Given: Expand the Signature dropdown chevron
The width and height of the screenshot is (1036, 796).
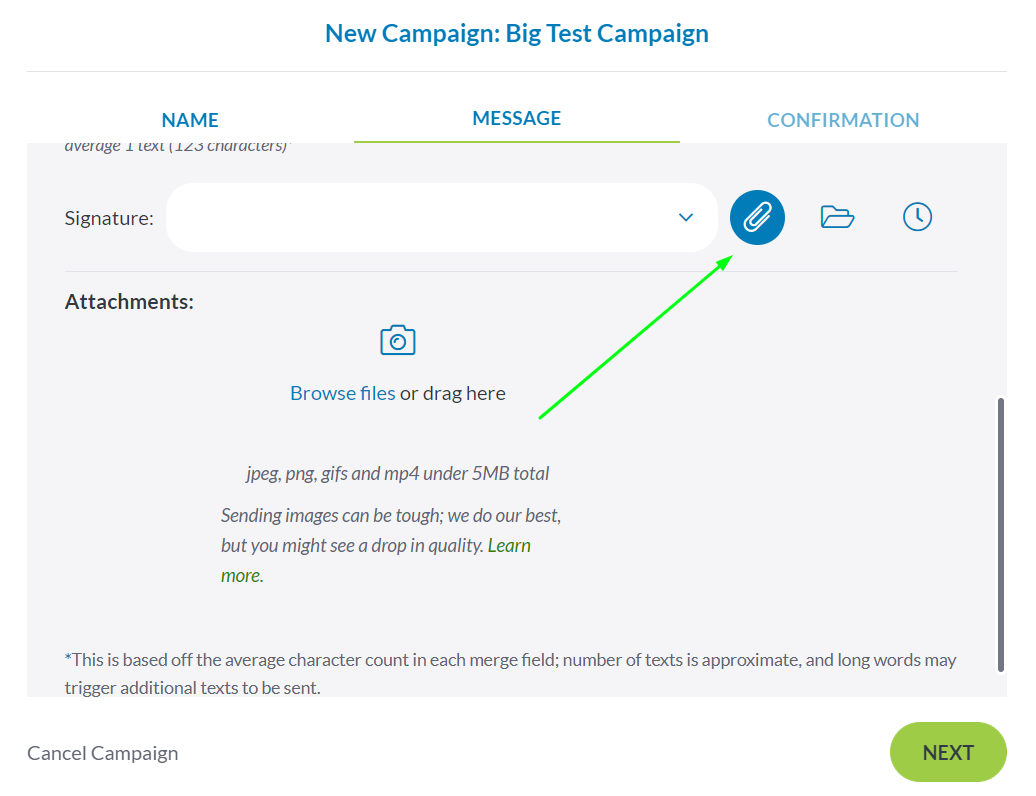Looking at the screenshot, I should pos(686,218).
